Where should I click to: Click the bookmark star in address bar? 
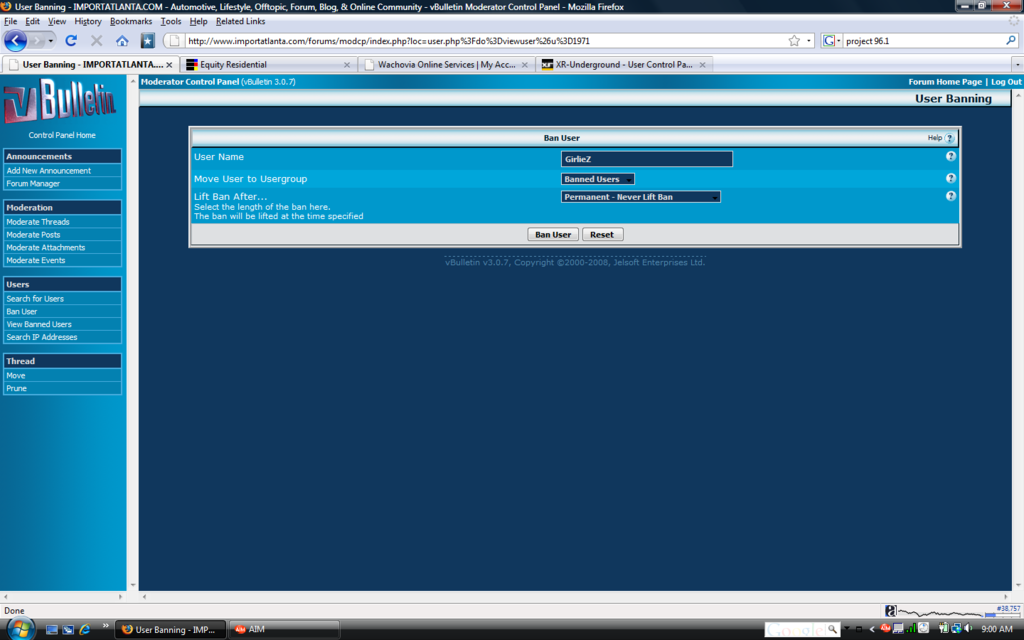794,41
